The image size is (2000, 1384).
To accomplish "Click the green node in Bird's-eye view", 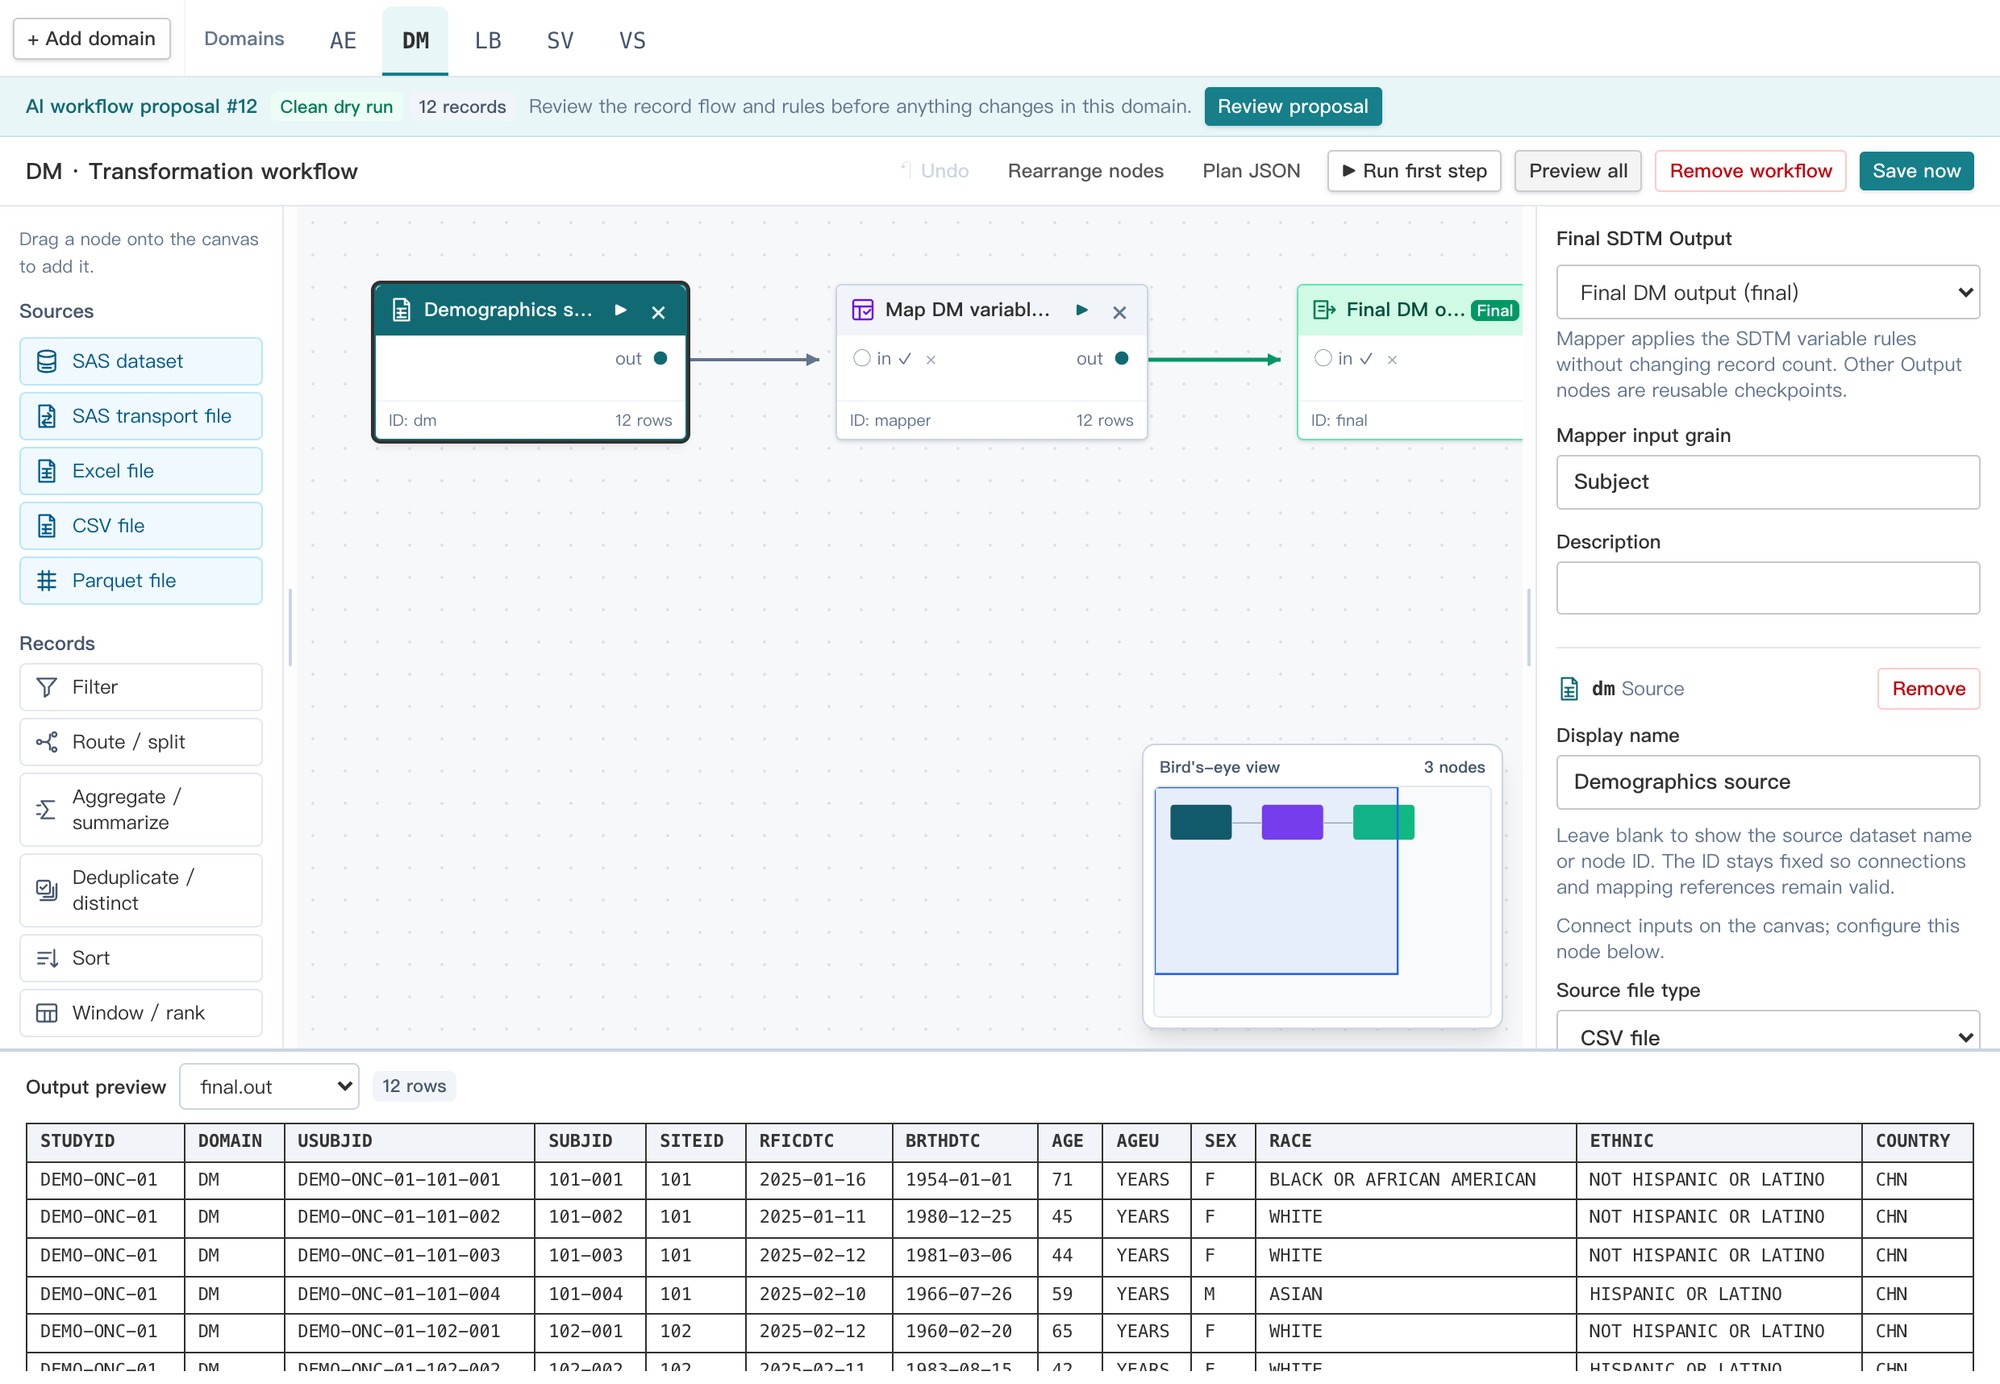I will pos(1383,822).
